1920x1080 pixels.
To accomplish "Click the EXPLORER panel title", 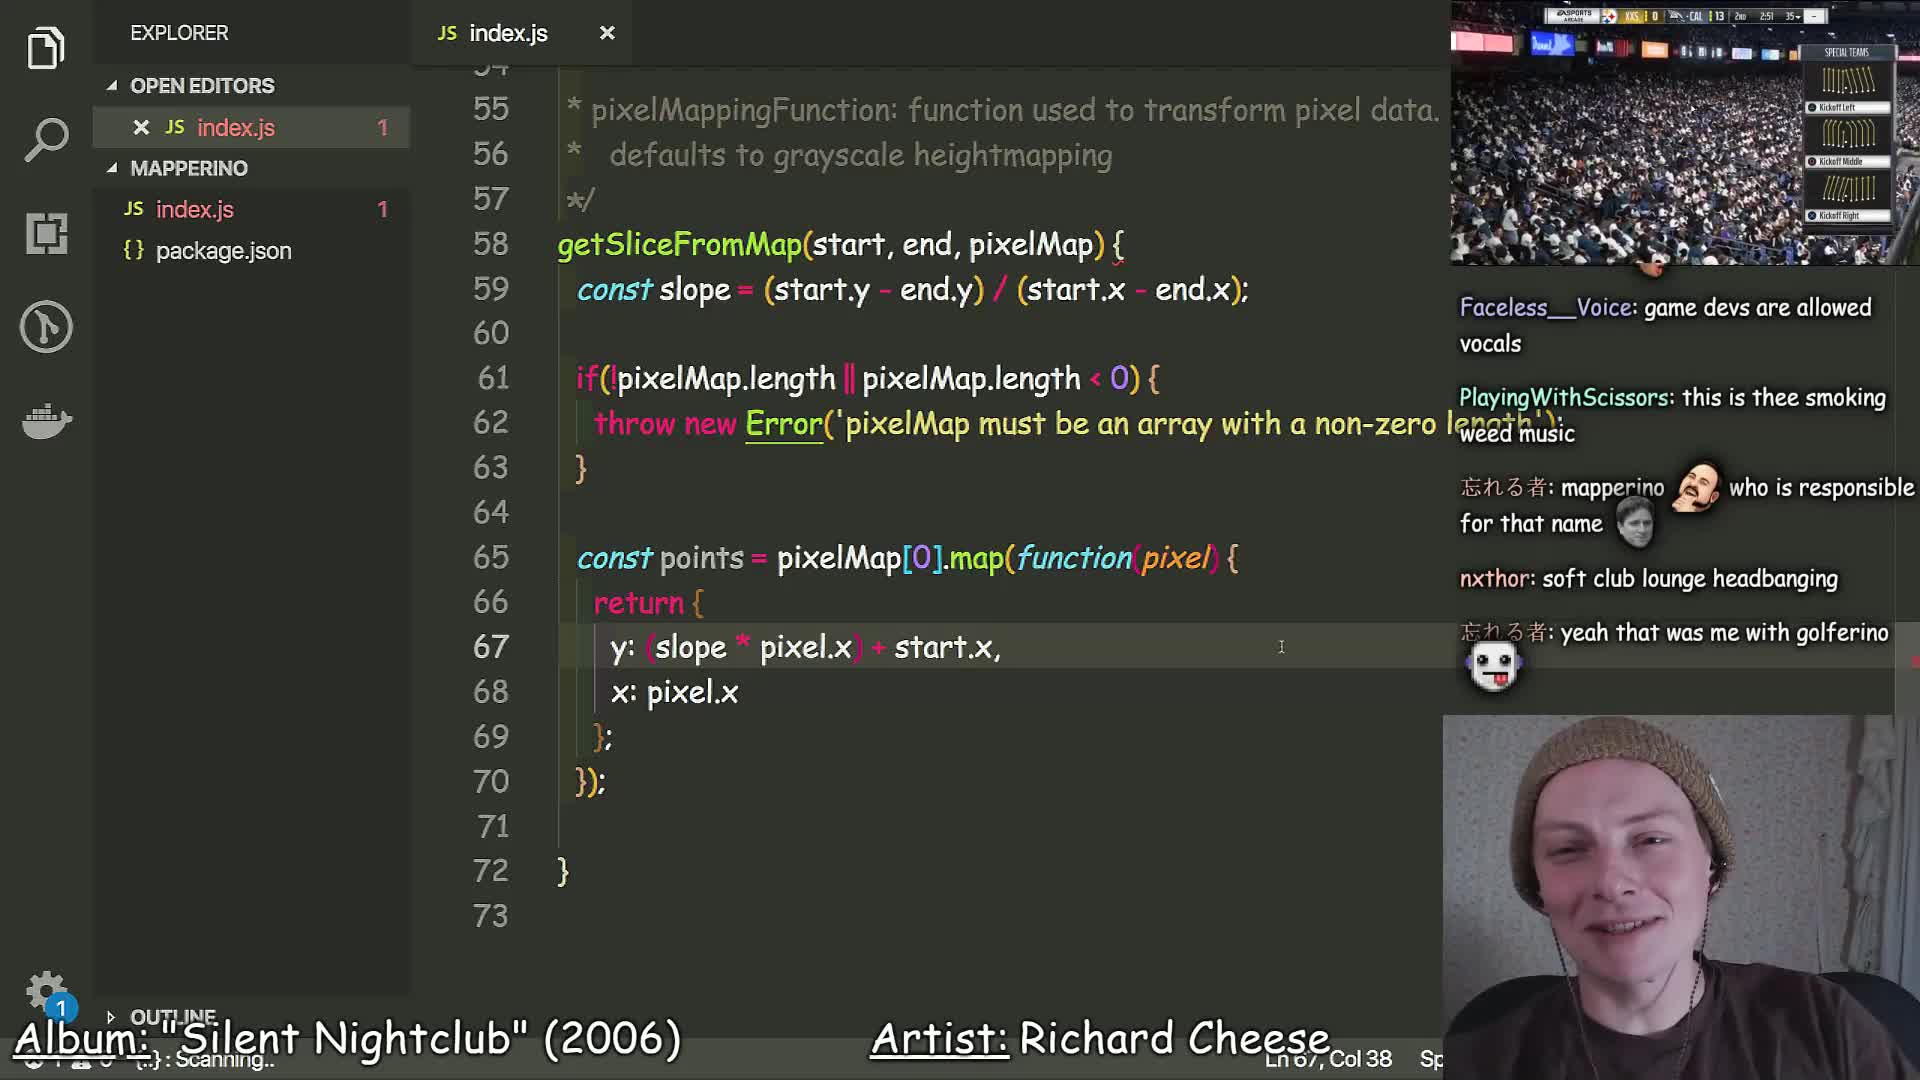I will (179, 33).
